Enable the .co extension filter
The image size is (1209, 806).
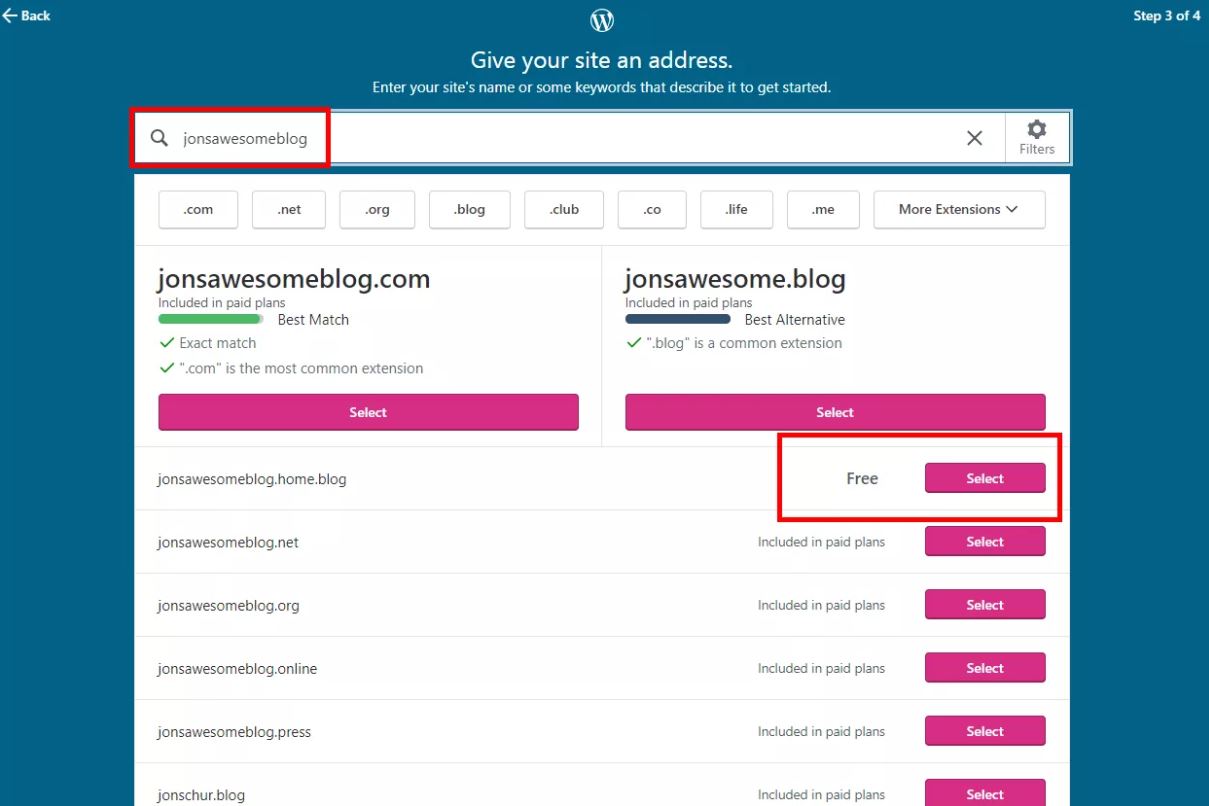[x=652, y=209]
